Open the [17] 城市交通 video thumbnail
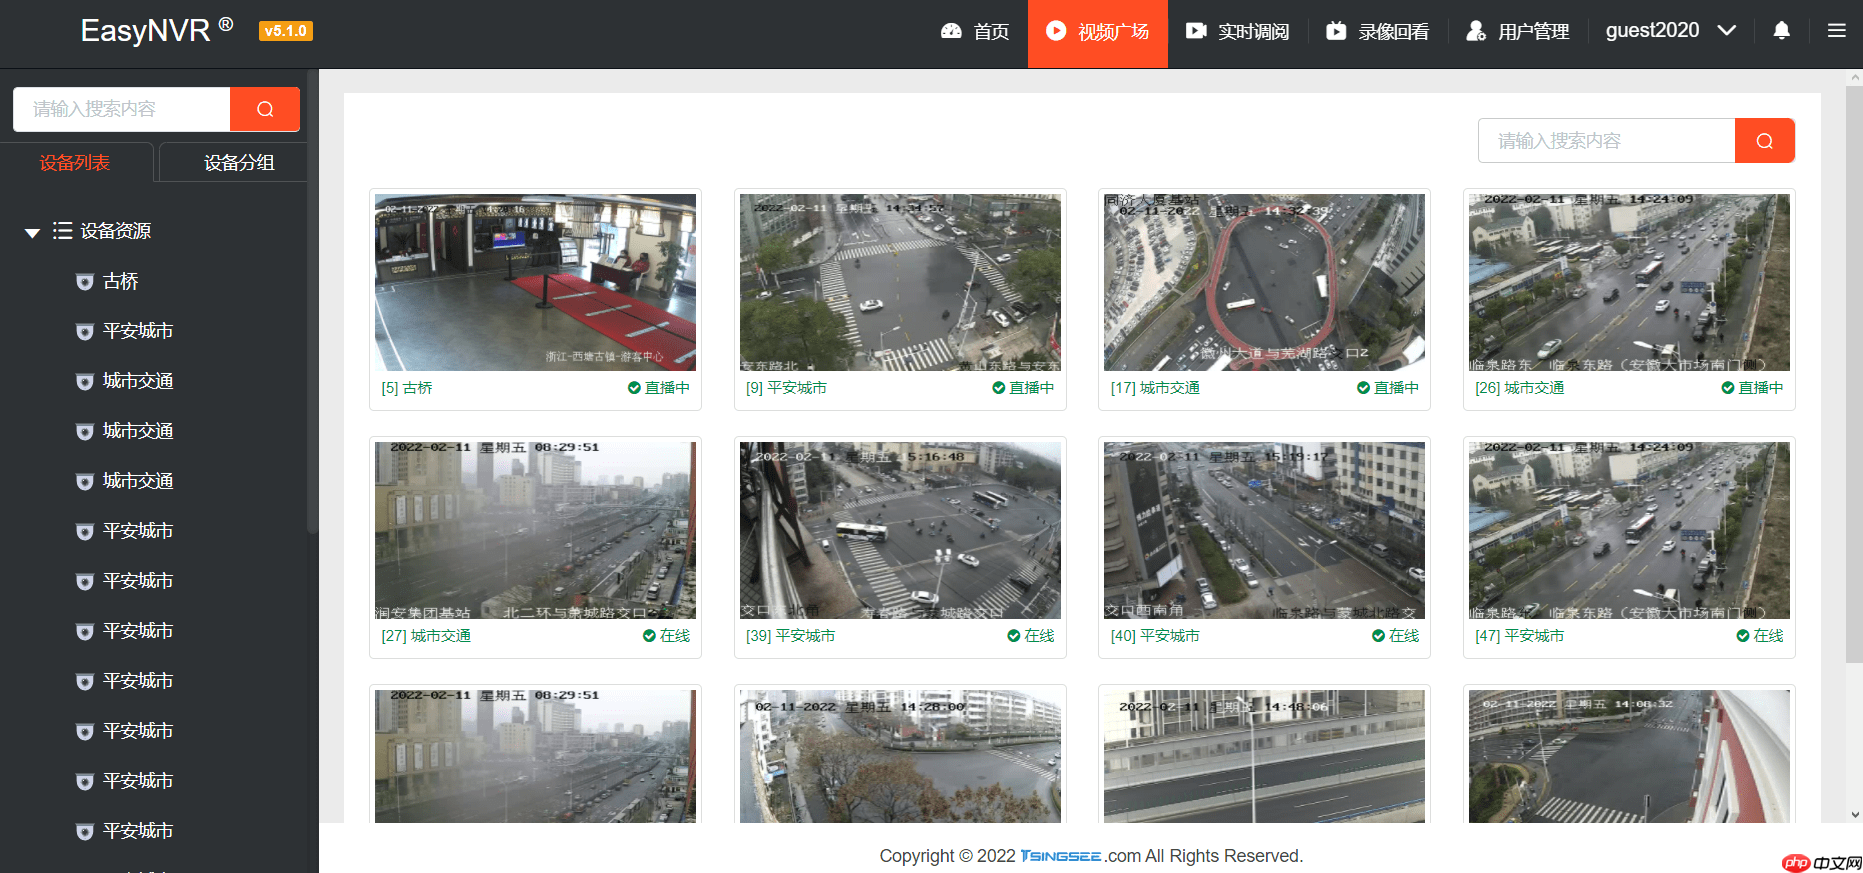 click(x=1264, y=282)
